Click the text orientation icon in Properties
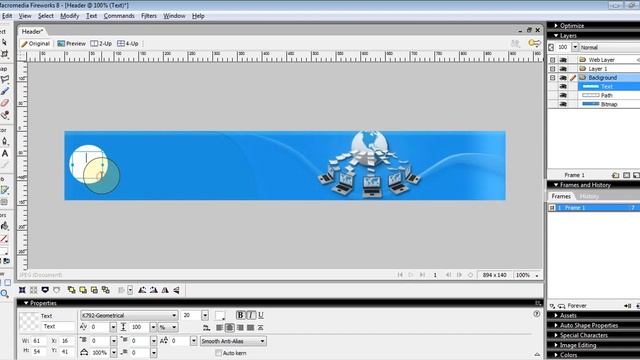 207,327
